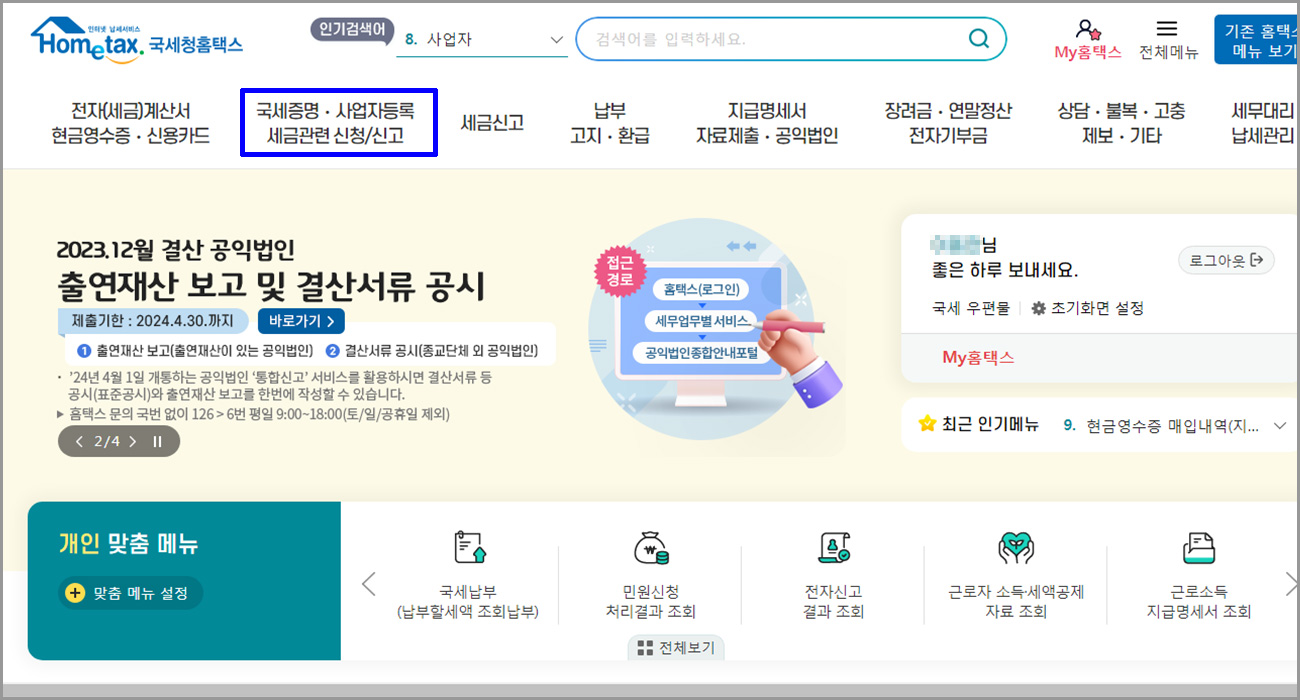The width and height of the screenshot is (1300, 700).
Task: Click the 제출기한 : 2024.4.30.까지 label
Action: (x=153, y=321)
